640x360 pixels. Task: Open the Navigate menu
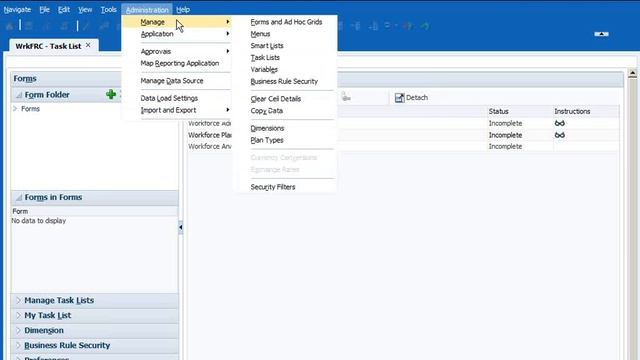pyautogui.click(x=17, y=9)
